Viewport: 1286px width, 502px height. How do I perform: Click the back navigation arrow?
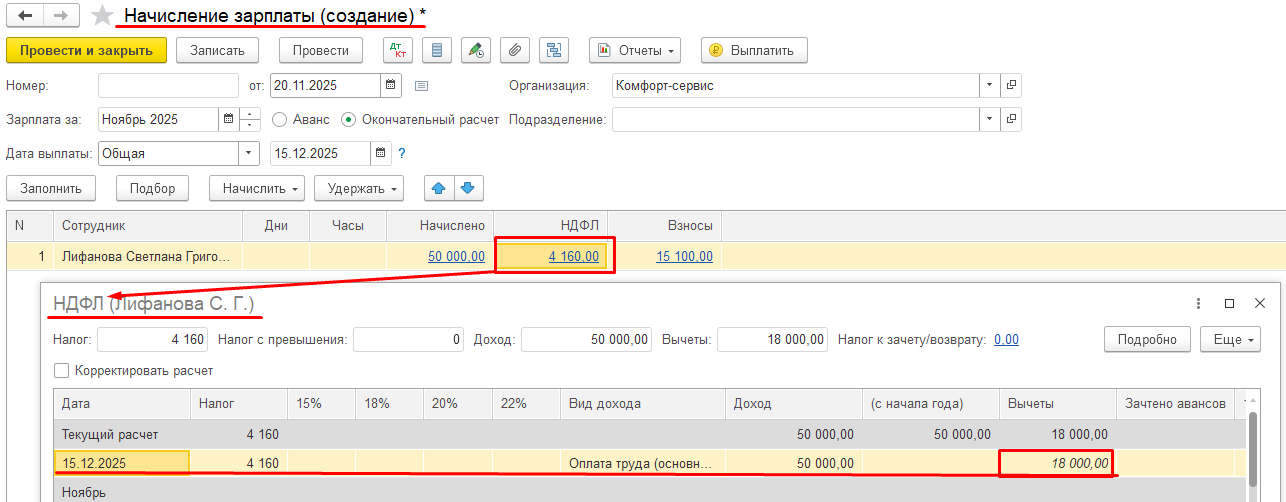click(x=25, y=16)
